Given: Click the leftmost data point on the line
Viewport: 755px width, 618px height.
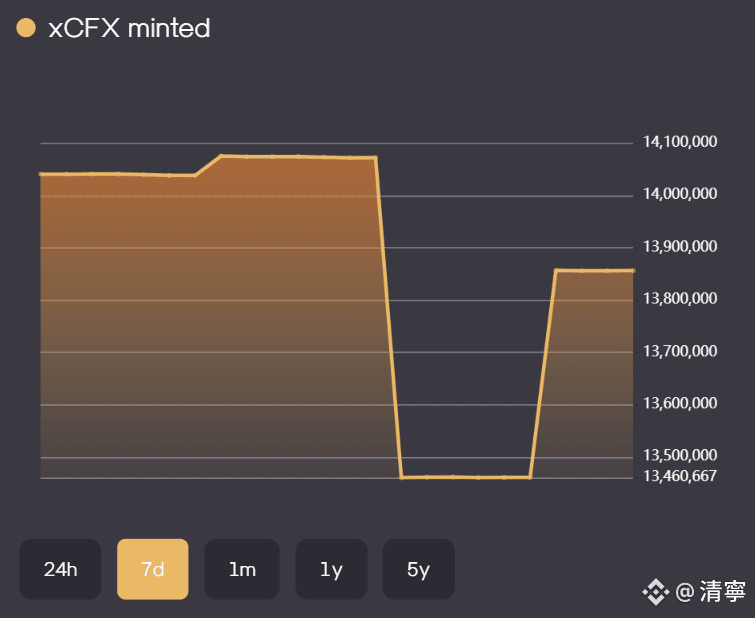Looking at the screenshot, I should (x=41, y=174).
